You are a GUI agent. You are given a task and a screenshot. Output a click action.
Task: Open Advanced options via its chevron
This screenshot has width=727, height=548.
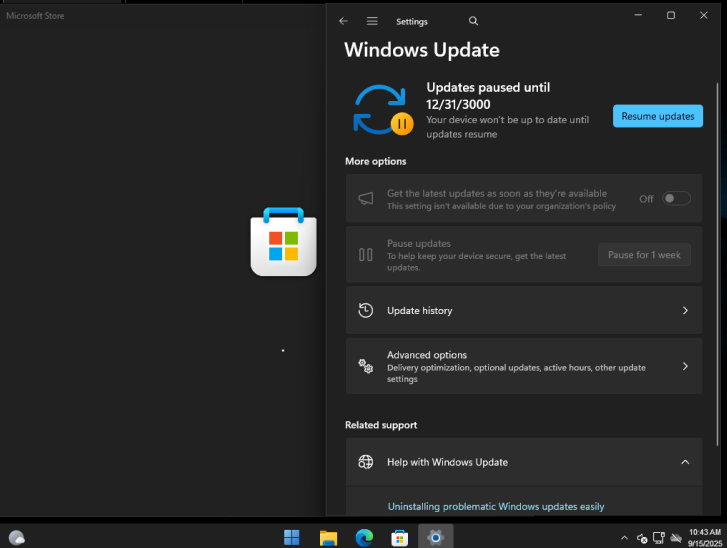tap(685, 366)
